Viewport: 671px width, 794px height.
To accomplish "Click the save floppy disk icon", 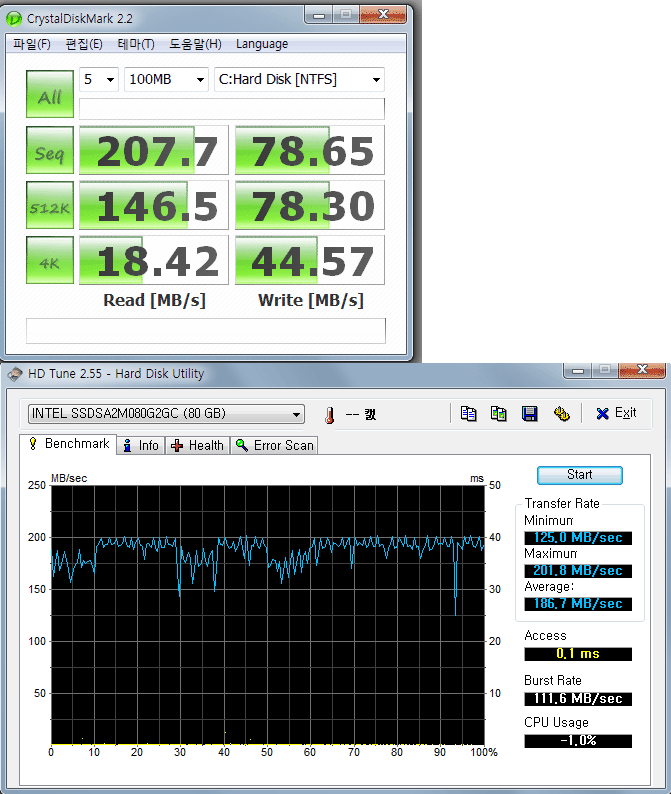I will 530,414.
